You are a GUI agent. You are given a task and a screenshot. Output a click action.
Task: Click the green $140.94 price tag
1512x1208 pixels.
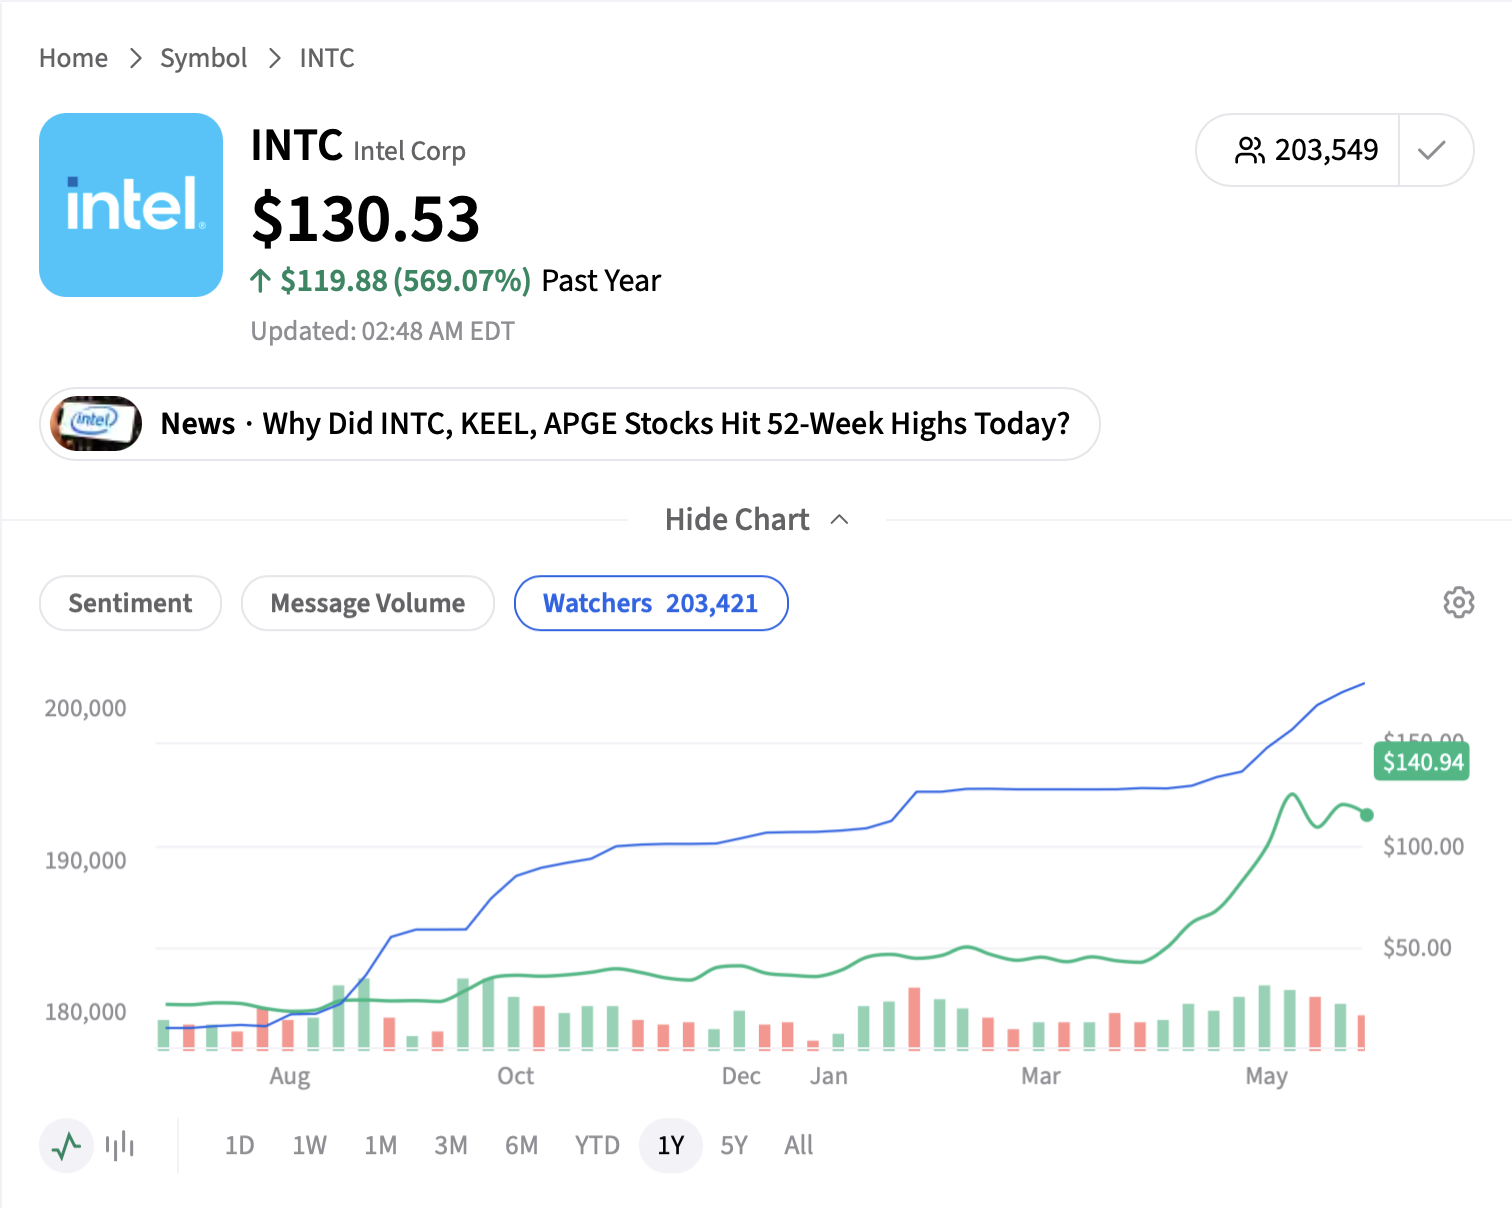[1422, 762]
